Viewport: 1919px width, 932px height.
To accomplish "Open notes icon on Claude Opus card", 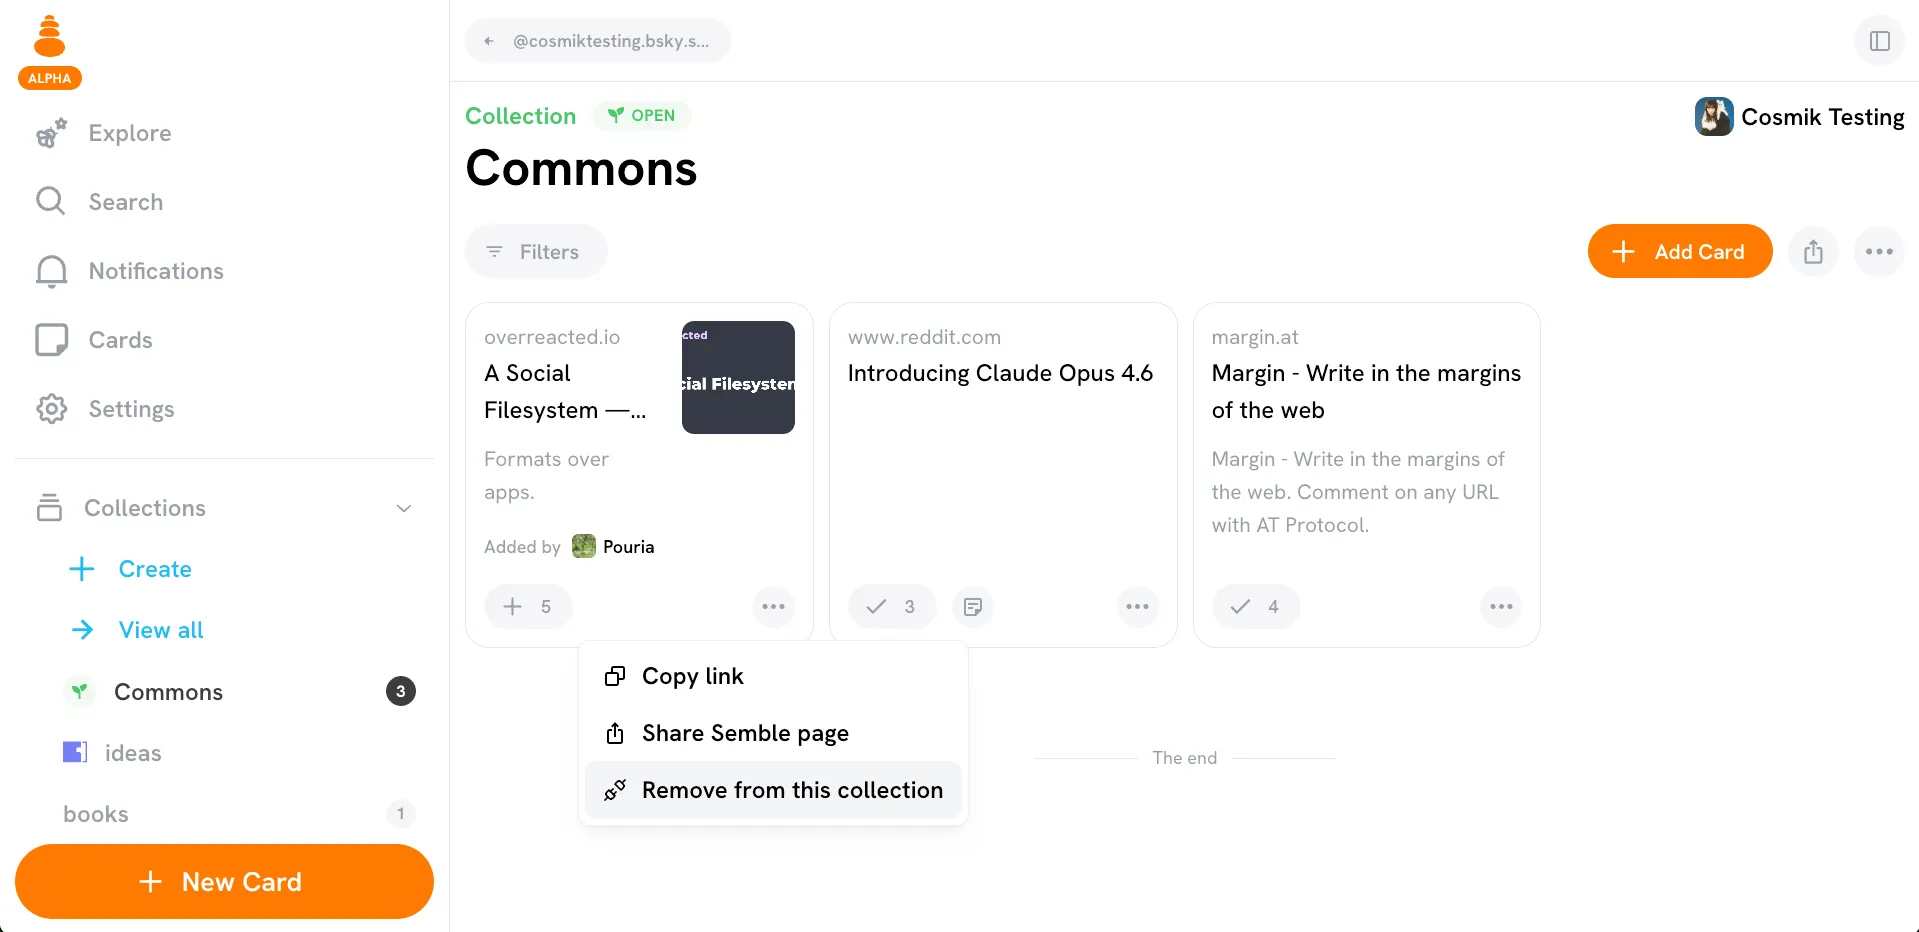I will click(972, 607).
